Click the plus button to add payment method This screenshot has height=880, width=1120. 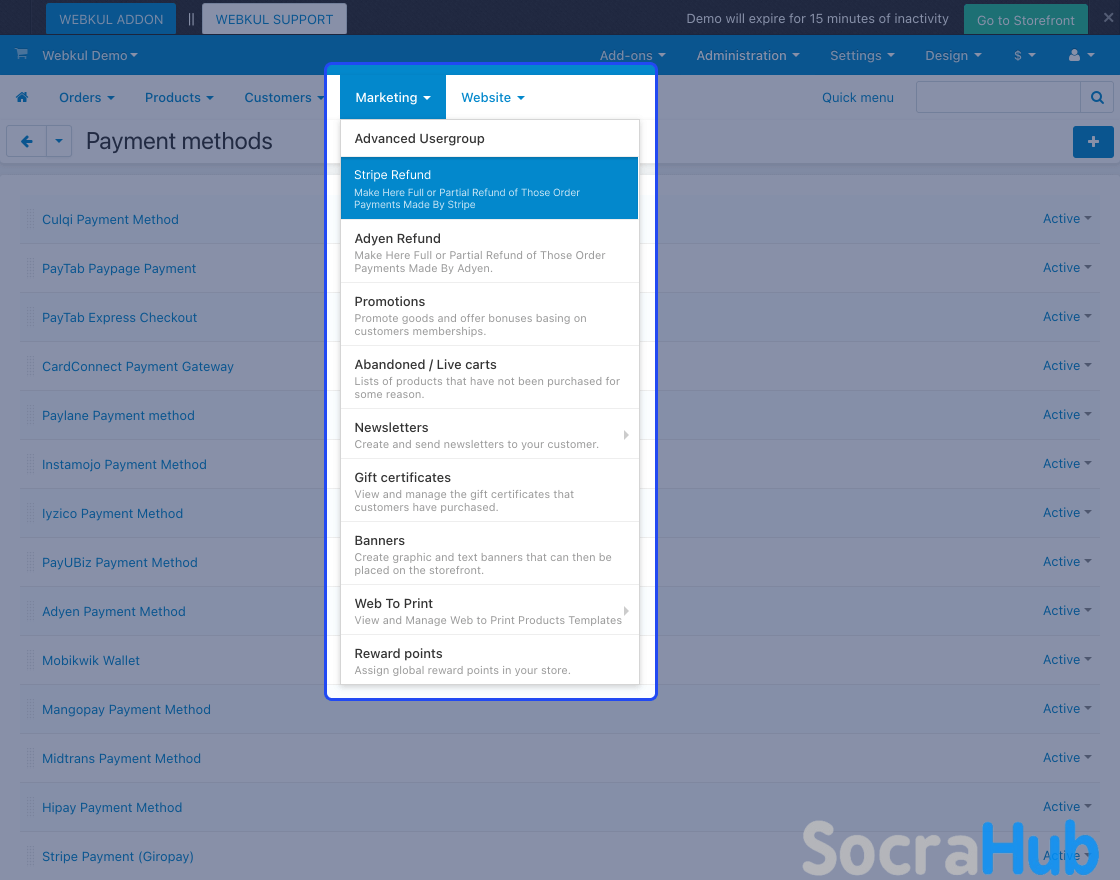point(1093,141)
